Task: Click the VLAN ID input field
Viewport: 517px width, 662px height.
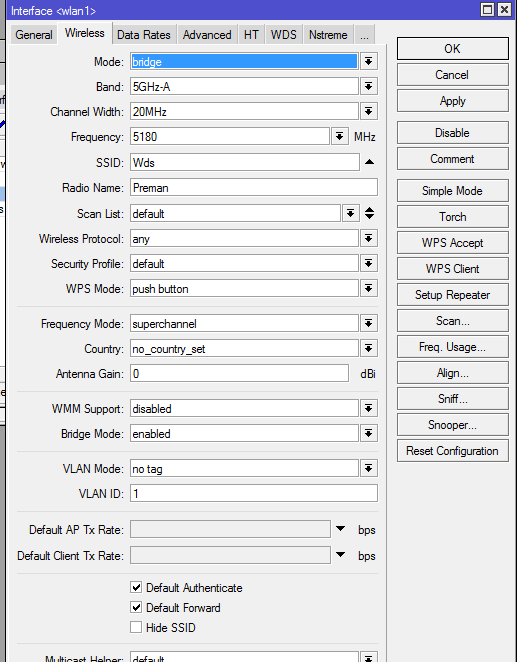Action: click(x=254, y=493)
